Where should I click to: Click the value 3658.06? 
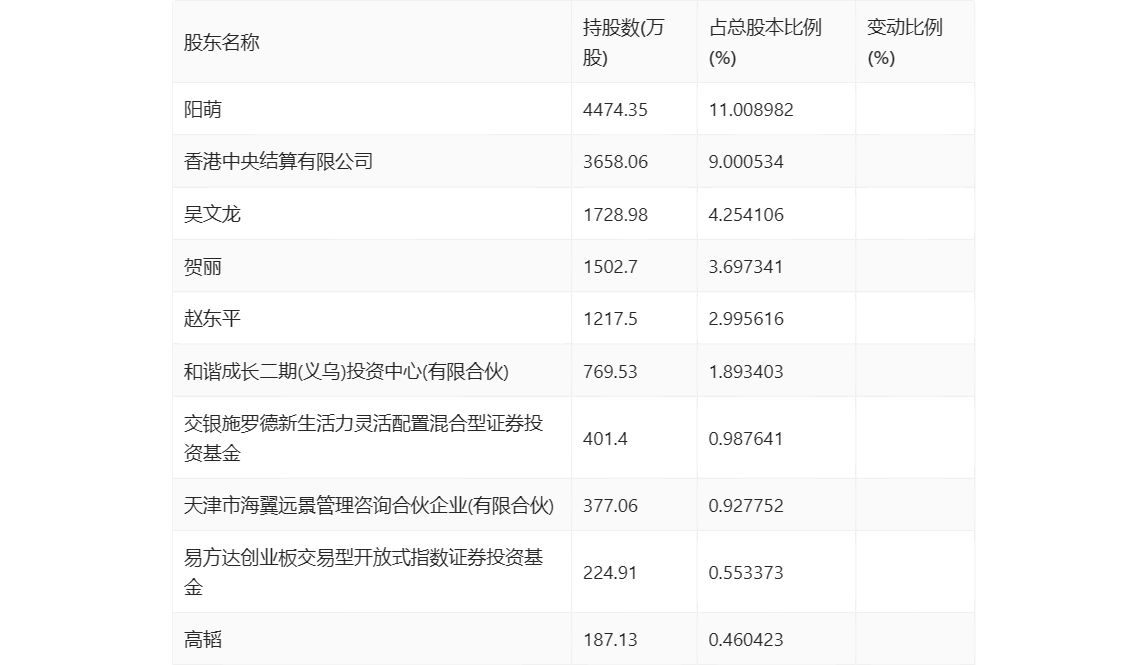tap(615, 161)
